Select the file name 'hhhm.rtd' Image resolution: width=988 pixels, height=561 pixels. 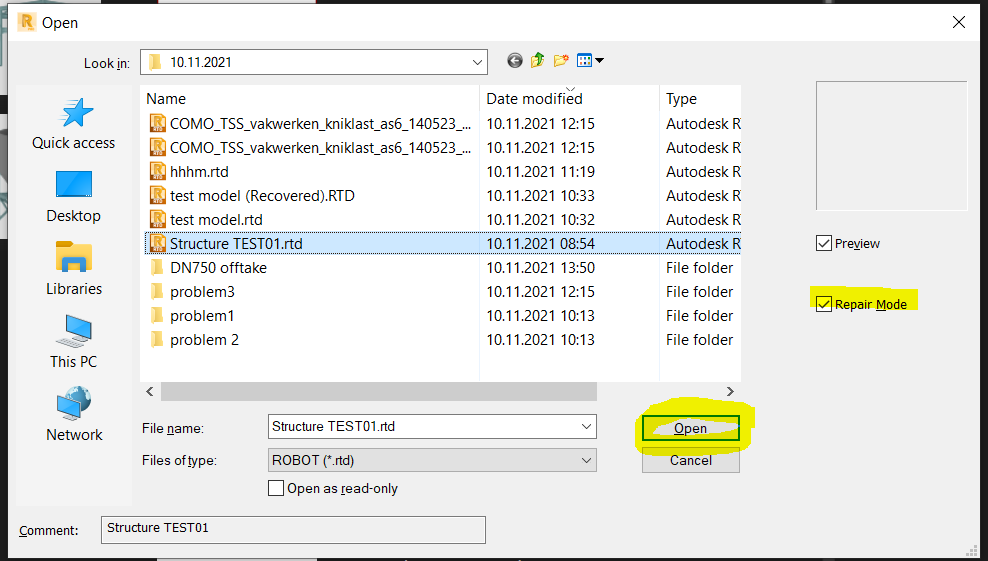[199, 171]
